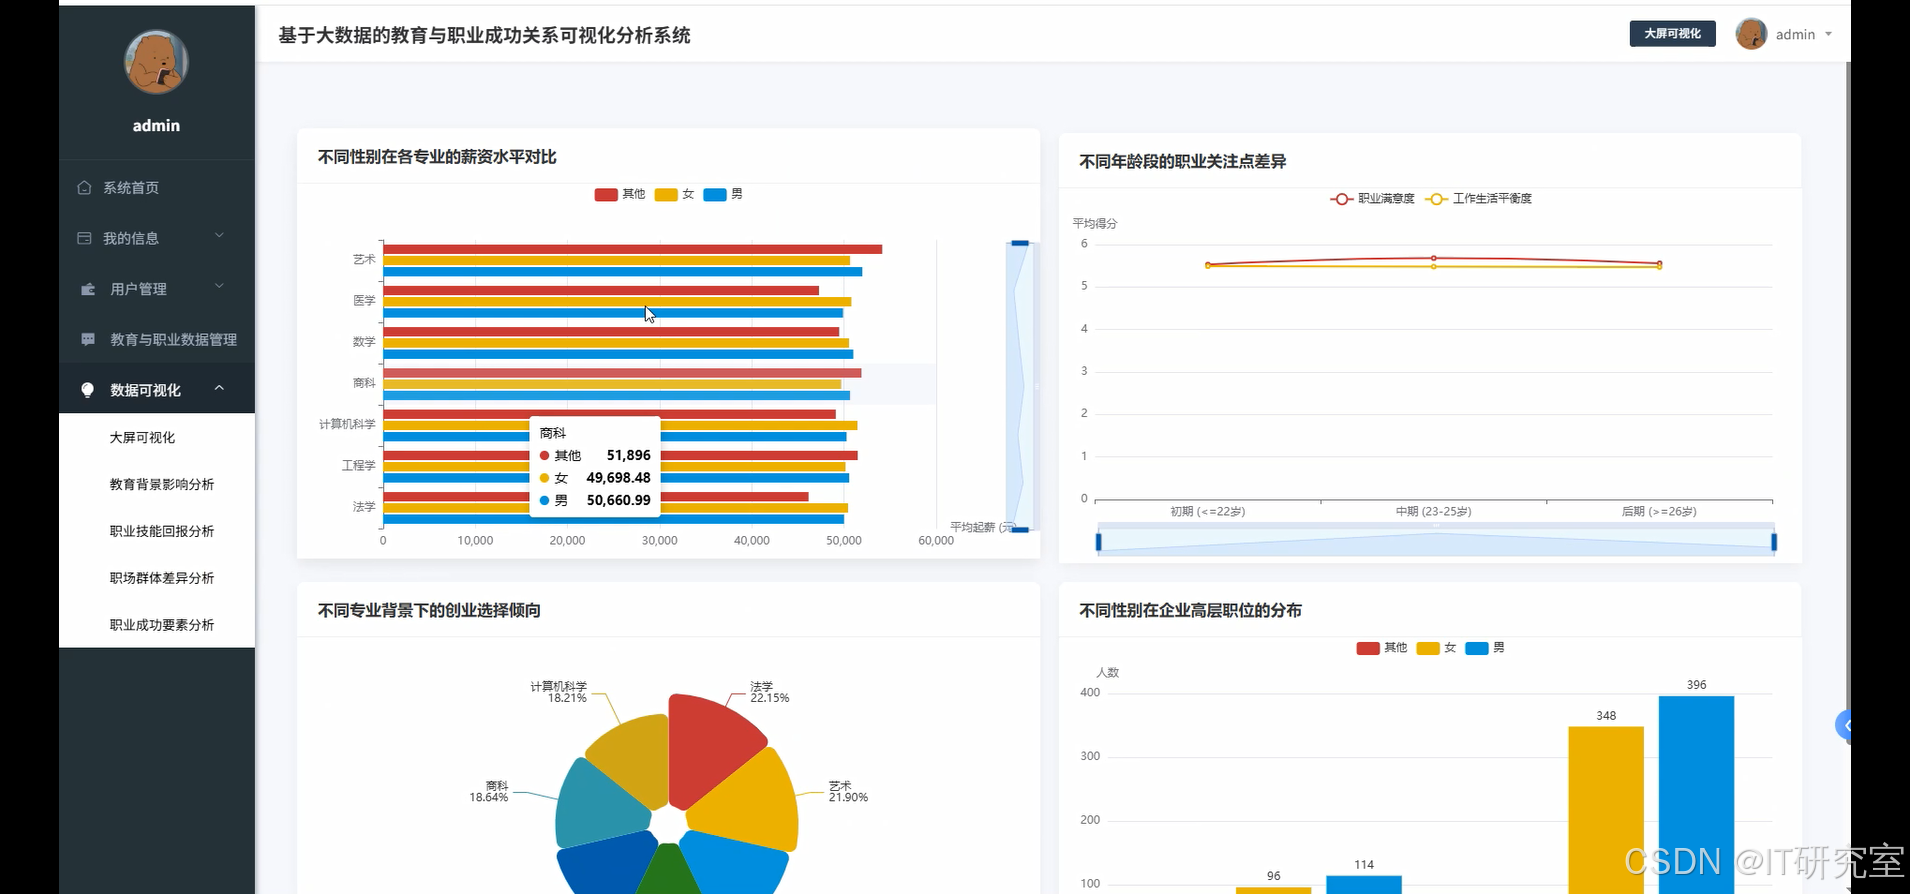Click the lightbulb icon beside 数据可视化
1910x894 pixels.
(87, 390)
